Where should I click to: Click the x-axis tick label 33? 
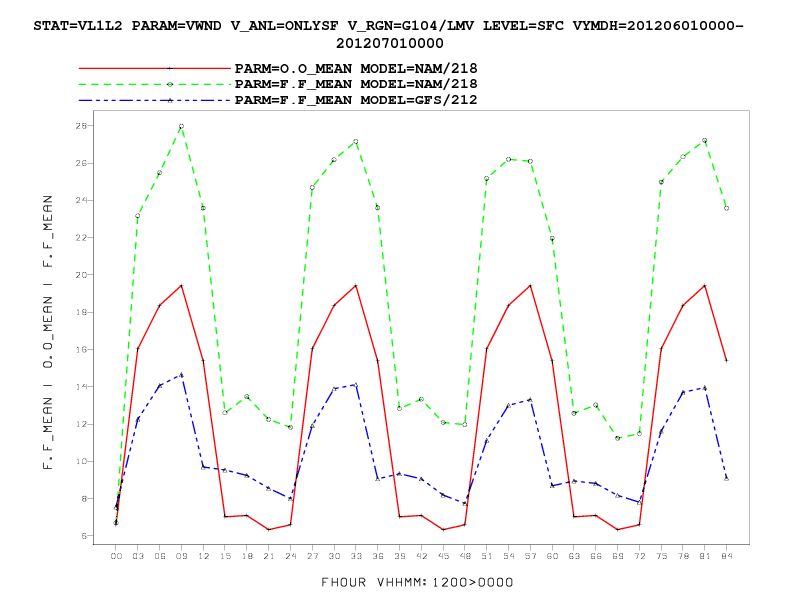pos(356,556)
